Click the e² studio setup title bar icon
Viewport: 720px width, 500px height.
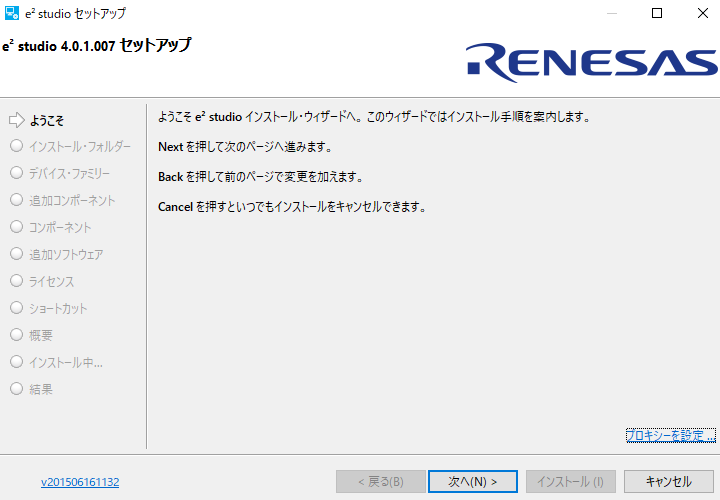coord(11,13)
